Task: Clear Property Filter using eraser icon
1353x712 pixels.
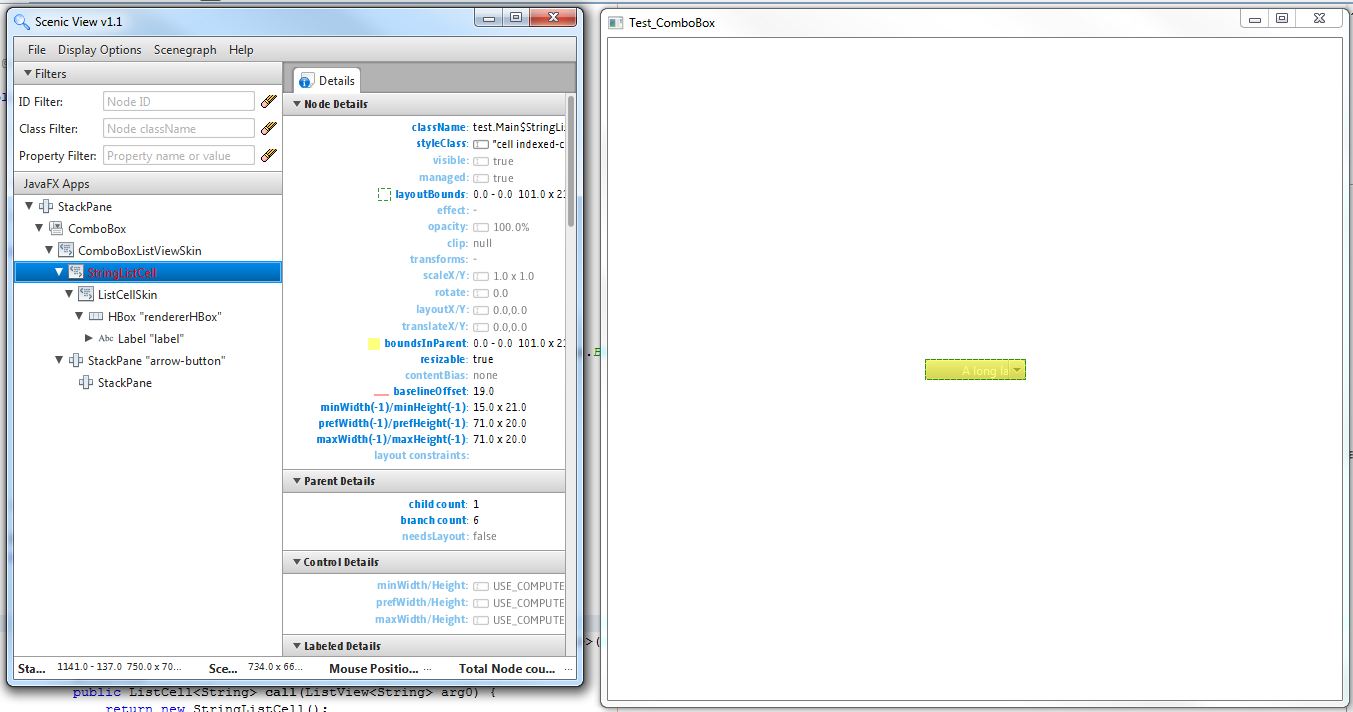Action: [x=268, y=155]
